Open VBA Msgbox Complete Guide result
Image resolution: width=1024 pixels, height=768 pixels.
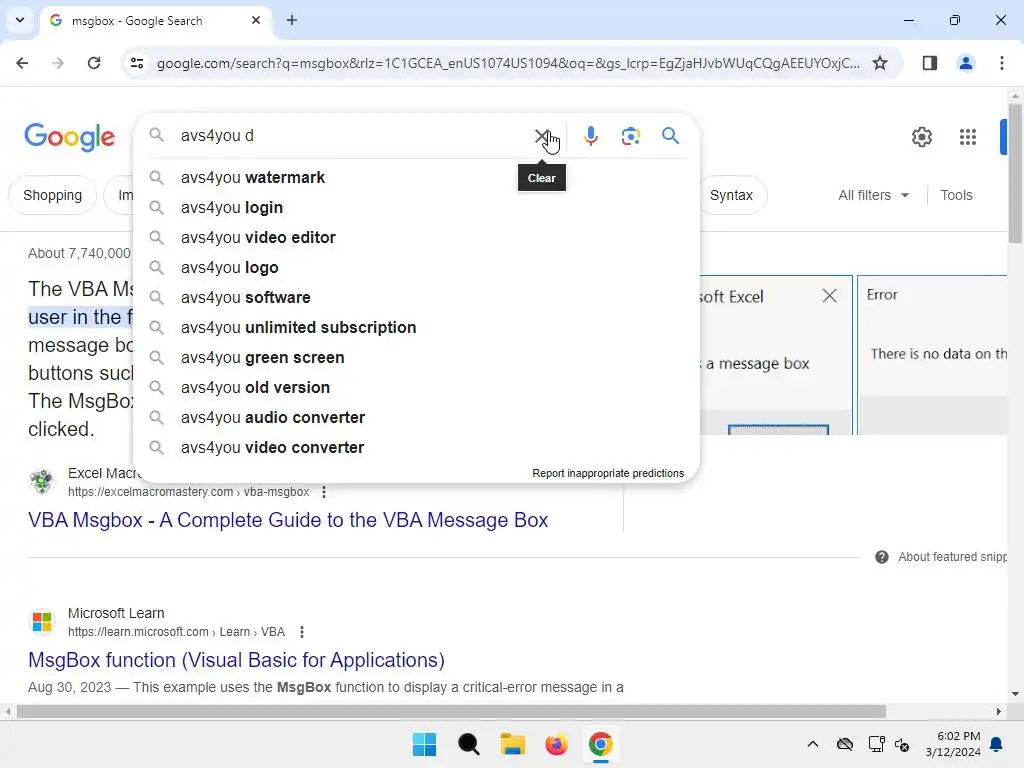point(288,520)
